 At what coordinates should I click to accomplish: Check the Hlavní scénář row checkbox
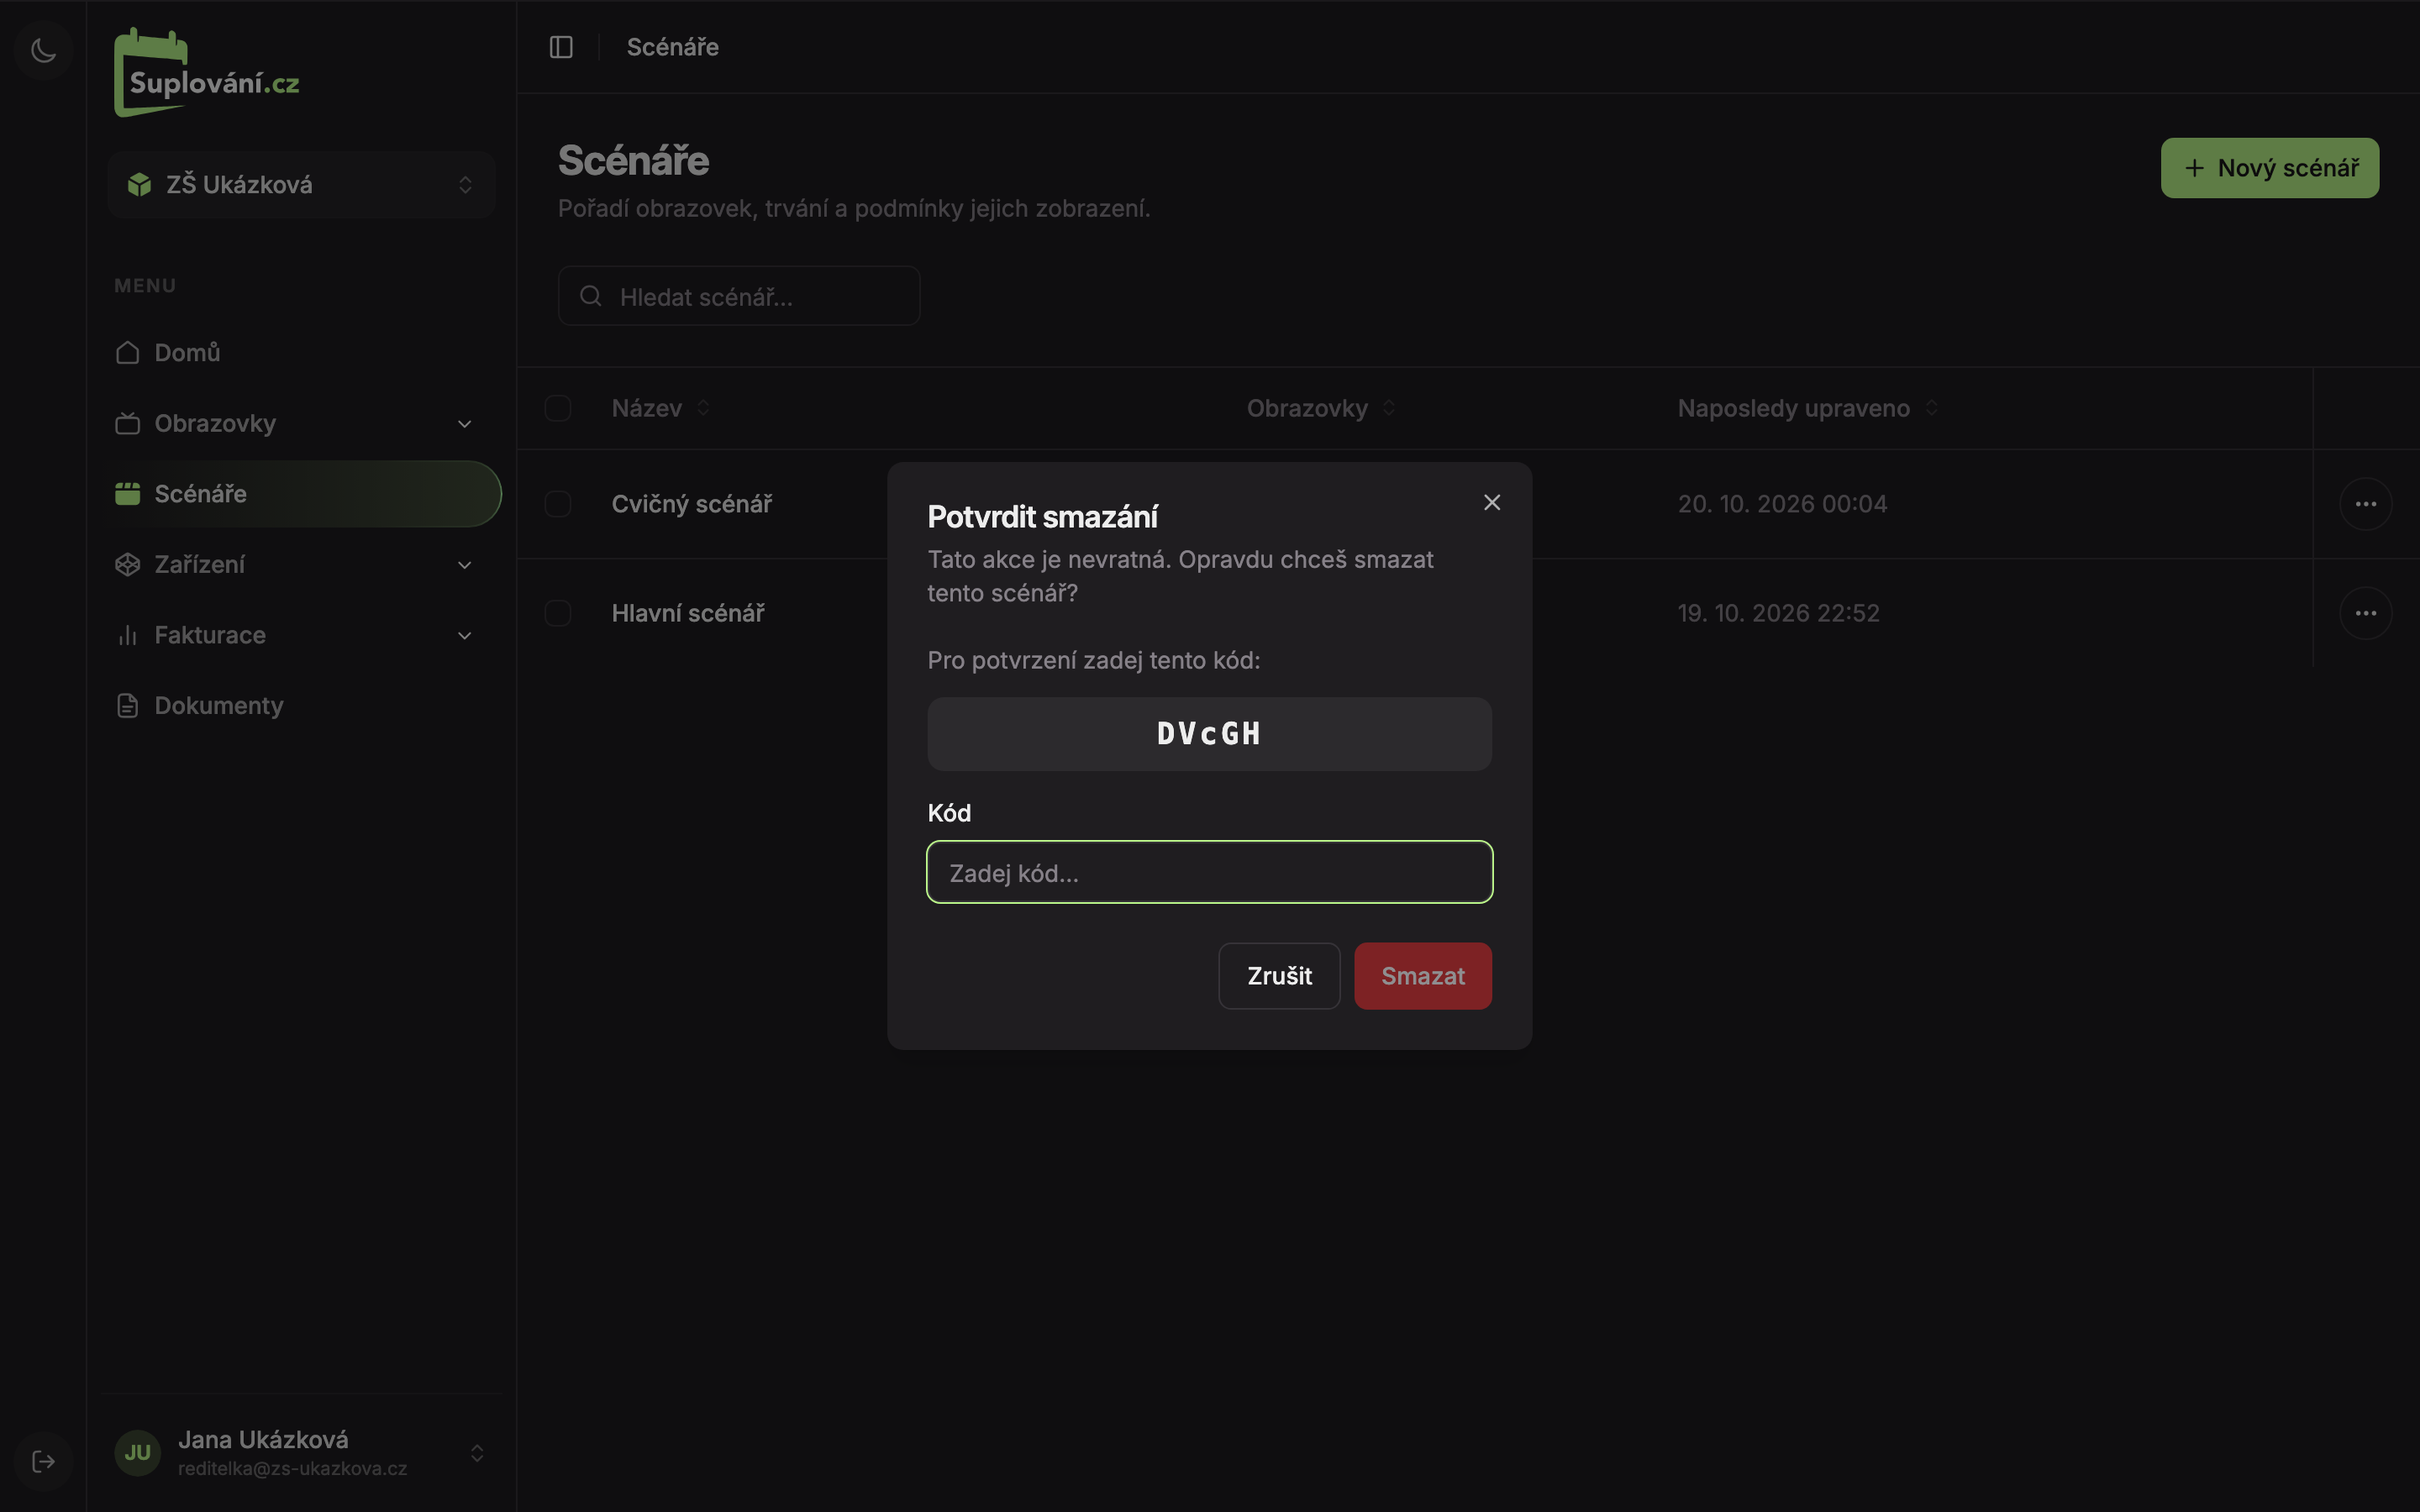coord(558,613)
